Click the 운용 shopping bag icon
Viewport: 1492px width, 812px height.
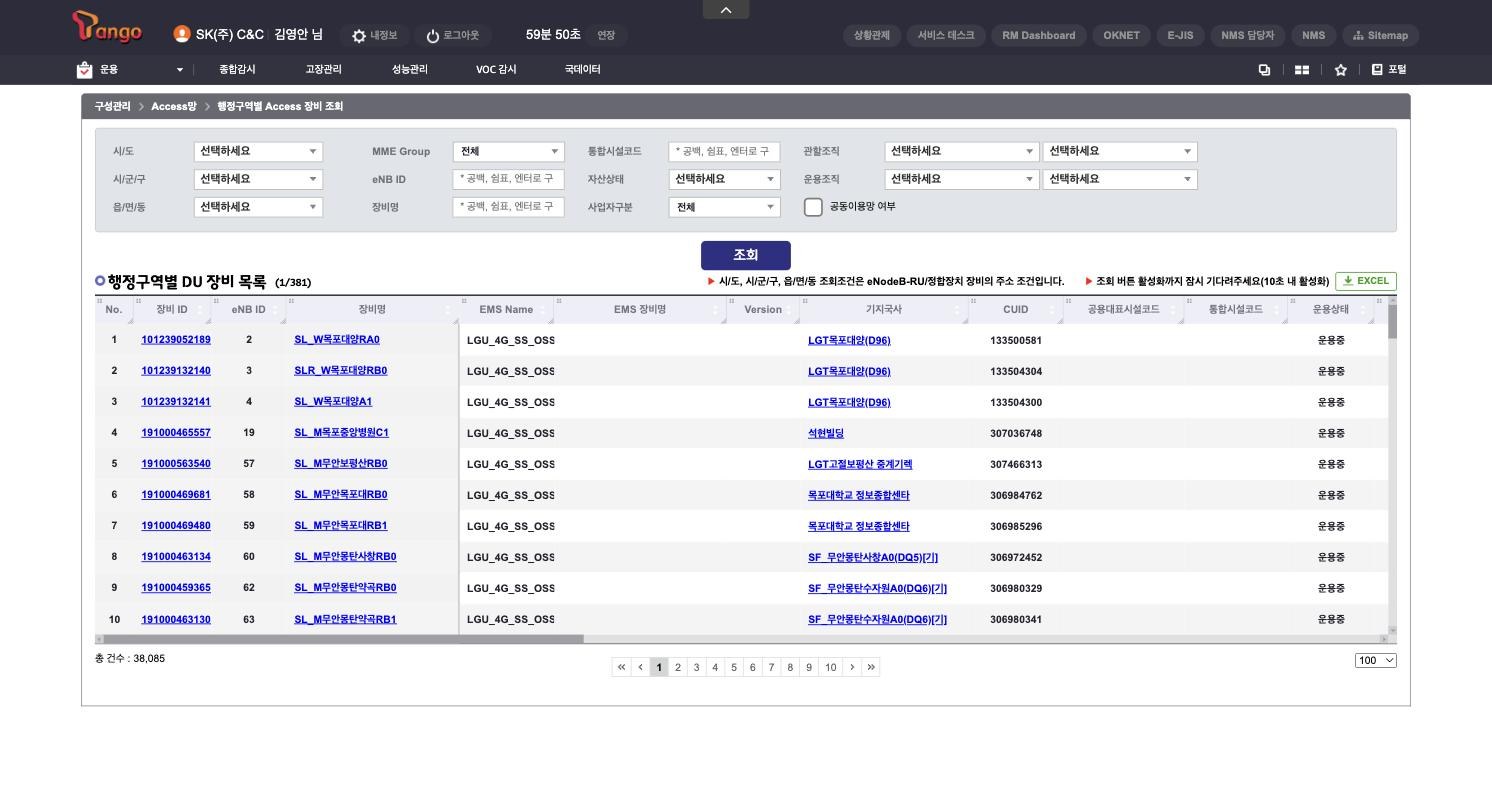click(x=84, y=69)
